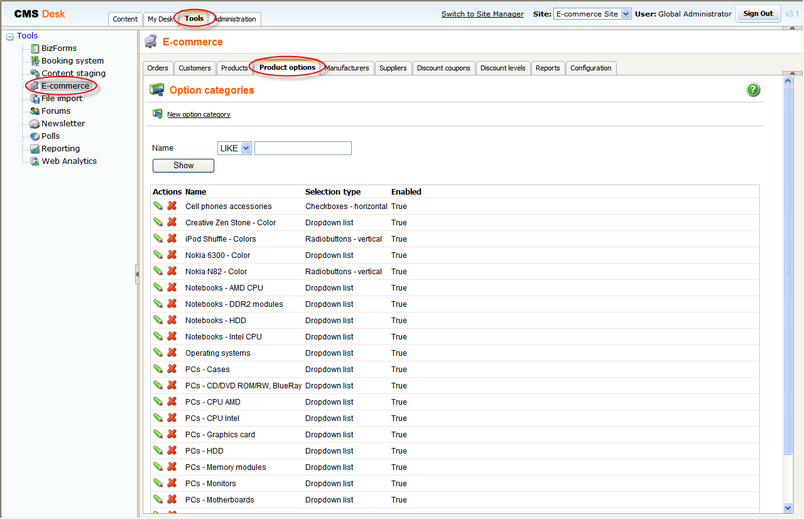Follow the Switch to Site Manager link
The height and width of the screenshot is (519, 804).
tap(483, 14)
